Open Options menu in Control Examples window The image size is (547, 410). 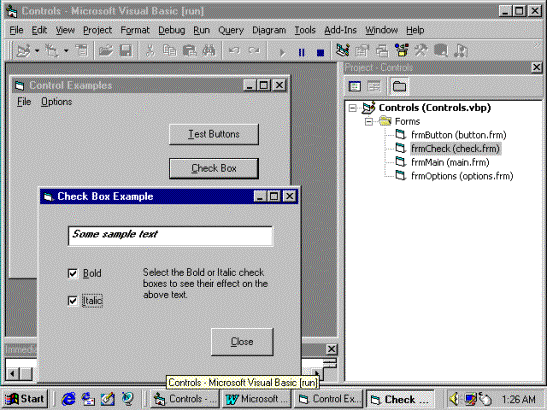[x=57, y=102]
